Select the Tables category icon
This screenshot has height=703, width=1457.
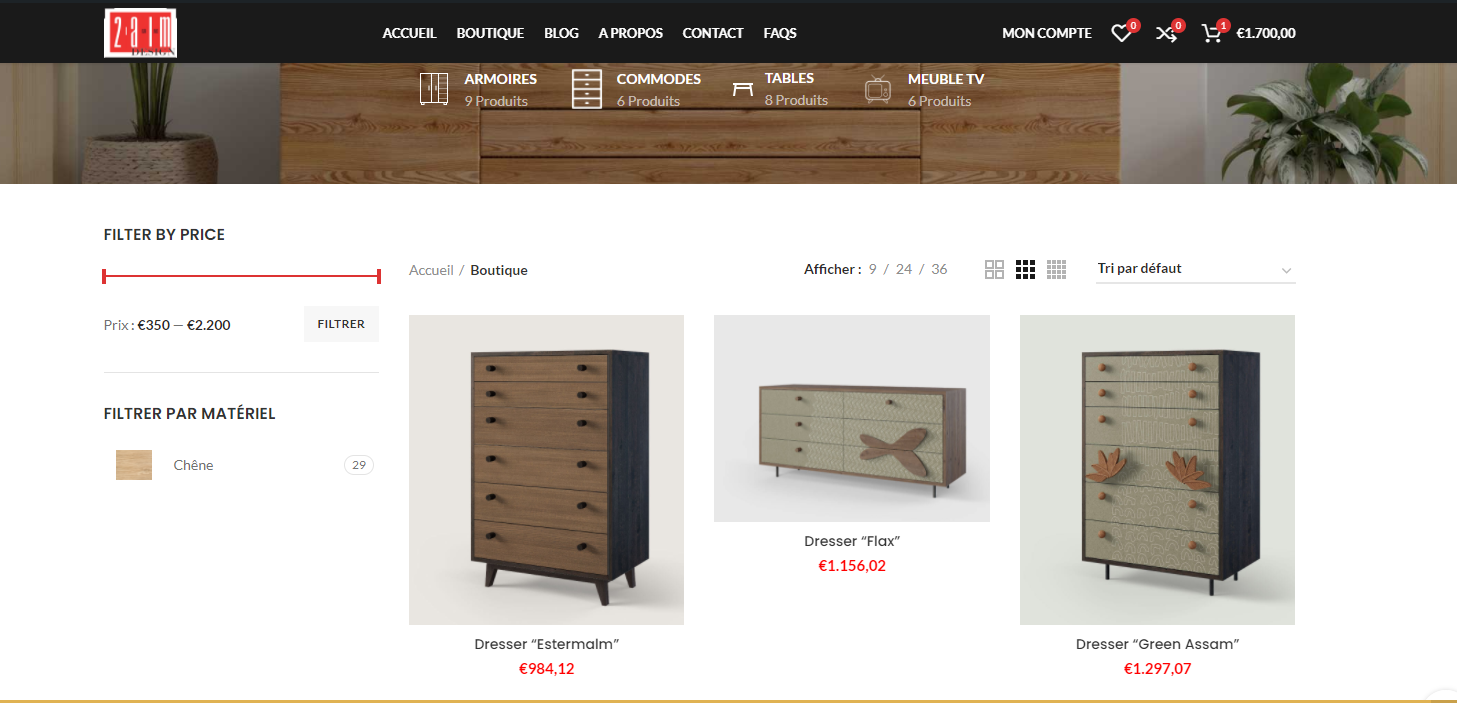pyautogui.click(x=742, y=89)
